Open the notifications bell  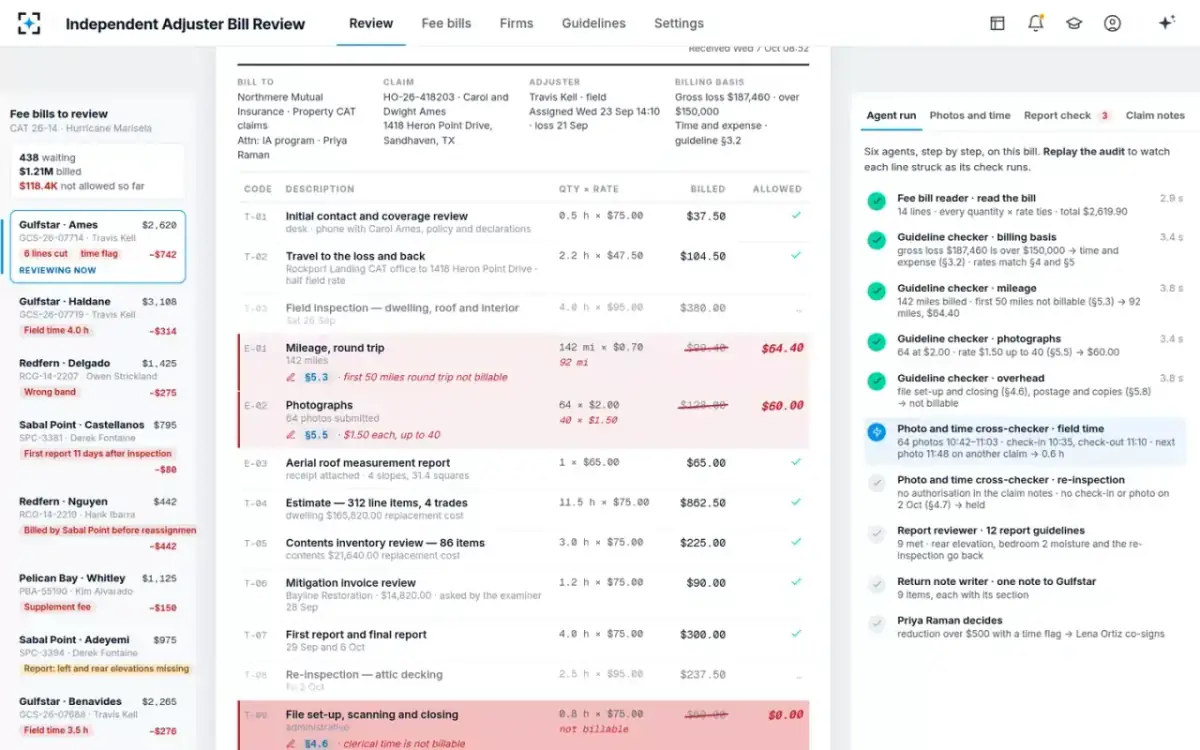[1036, 23]
